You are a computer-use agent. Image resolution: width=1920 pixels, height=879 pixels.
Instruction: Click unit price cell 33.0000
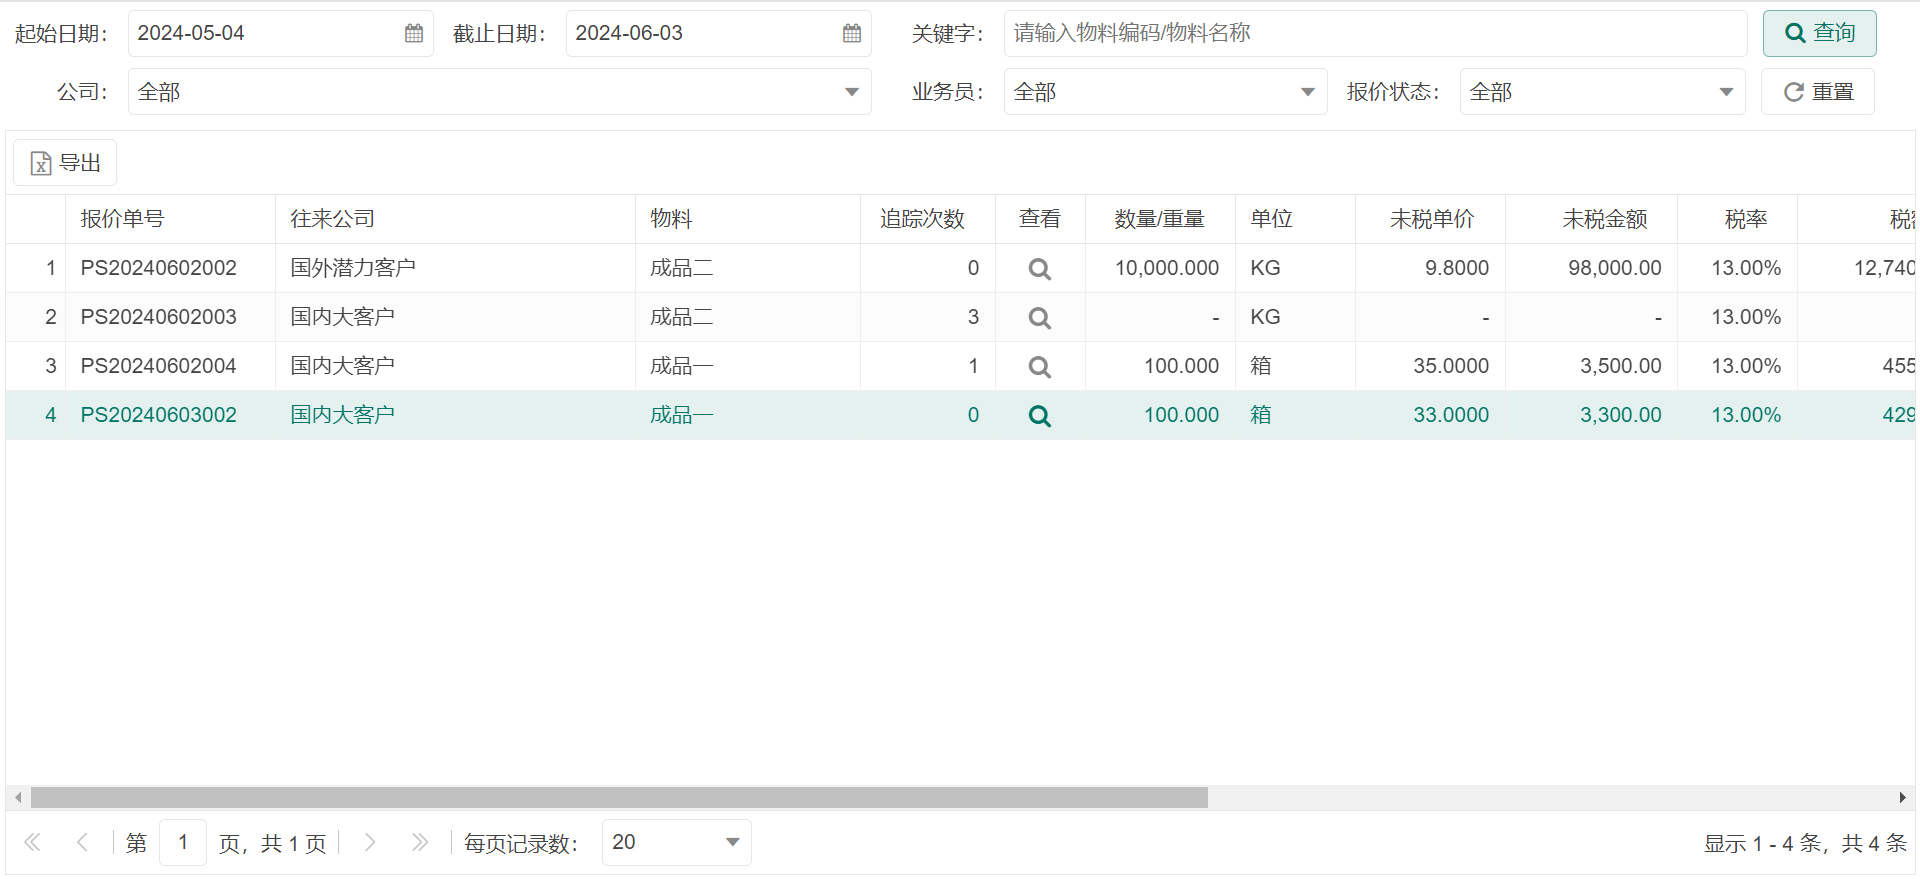point(1451,415)
